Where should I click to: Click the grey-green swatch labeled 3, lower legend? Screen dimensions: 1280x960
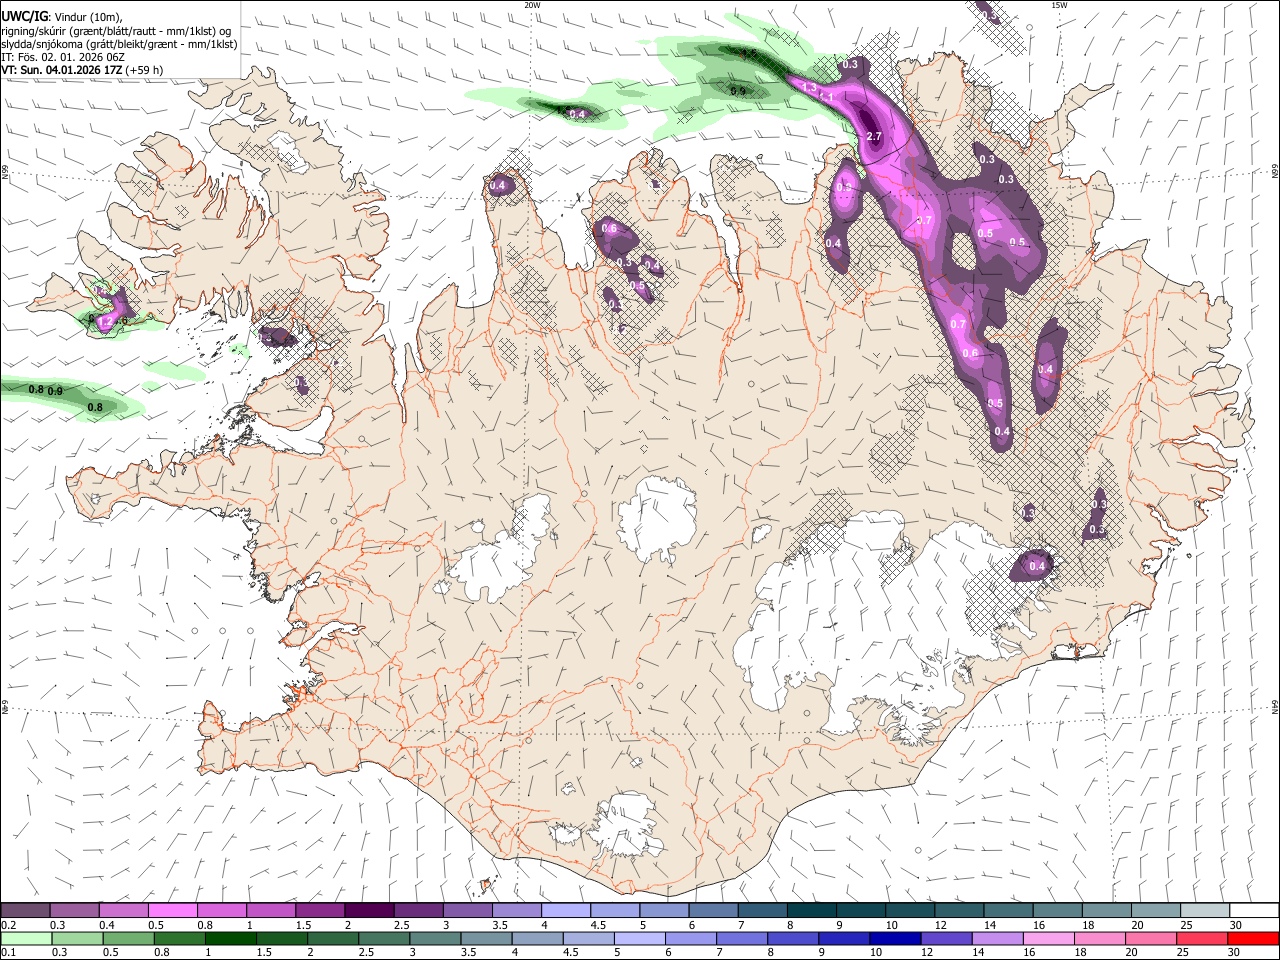pyautogui.click(x=434, y=938)
